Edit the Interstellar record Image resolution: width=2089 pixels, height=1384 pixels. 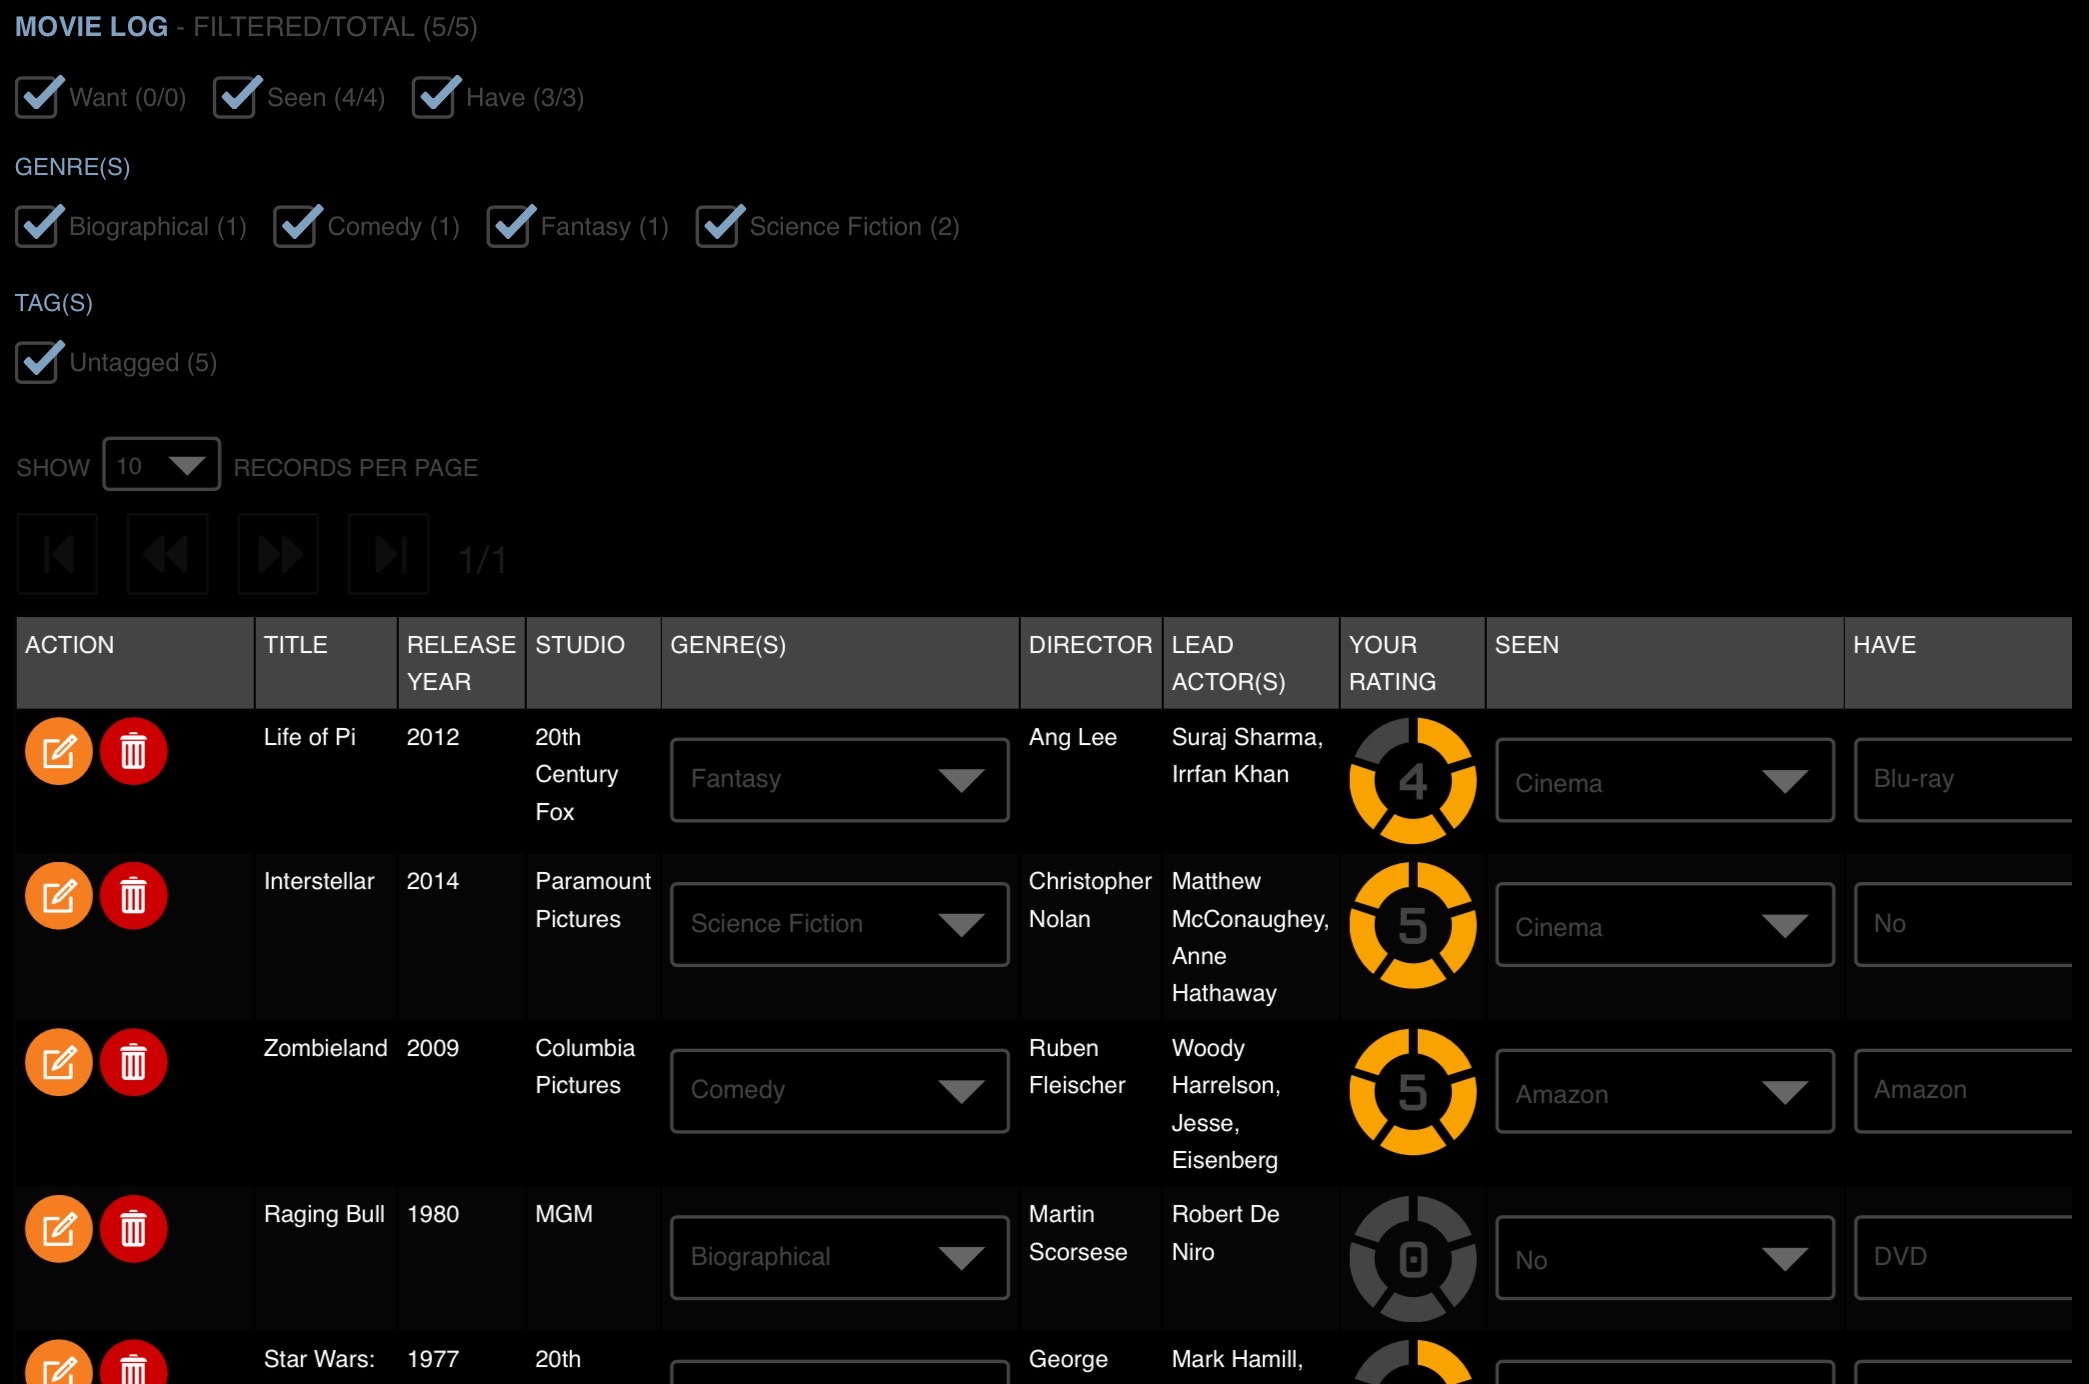point(59,896)
